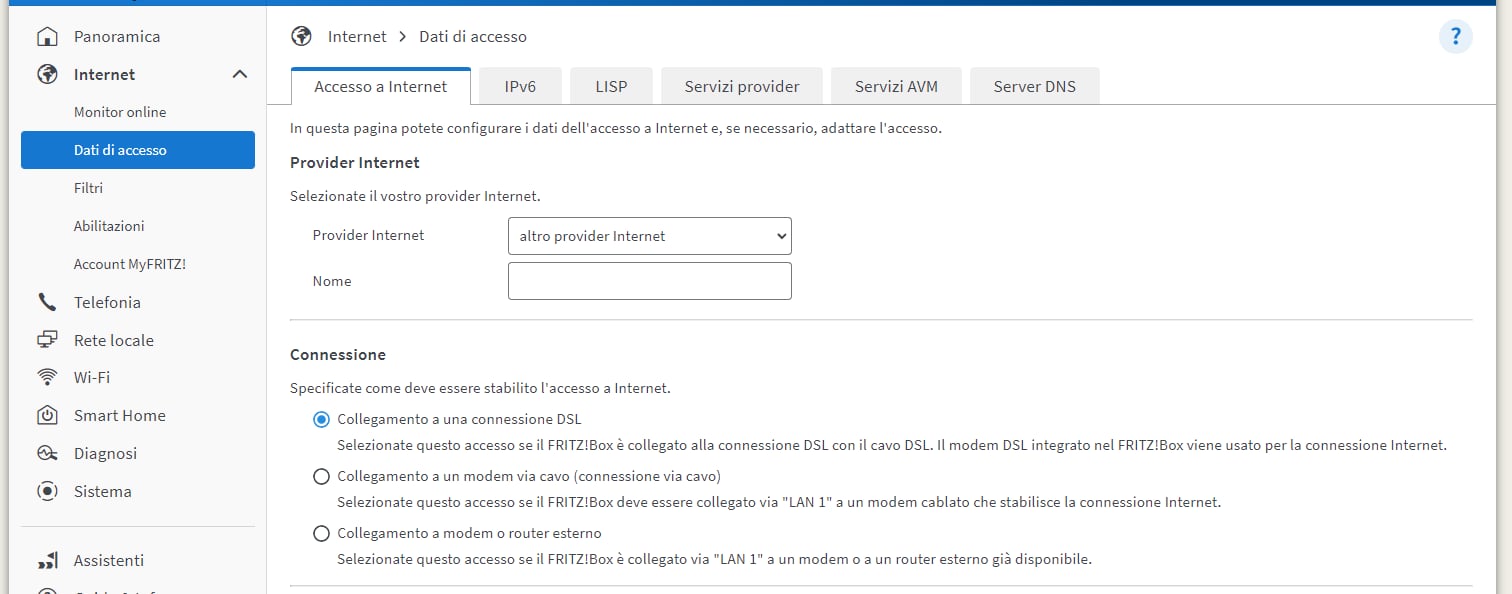Click the Smart Home power icon
Screen dimensions: 1512x594
47,415
